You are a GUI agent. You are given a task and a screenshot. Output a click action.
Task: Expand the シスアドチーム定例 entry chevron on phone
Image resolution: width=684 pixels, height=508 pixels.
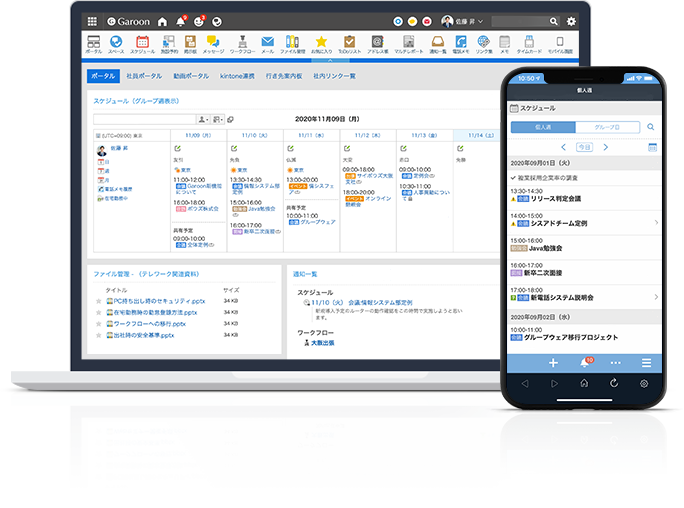tap(656, 222)
